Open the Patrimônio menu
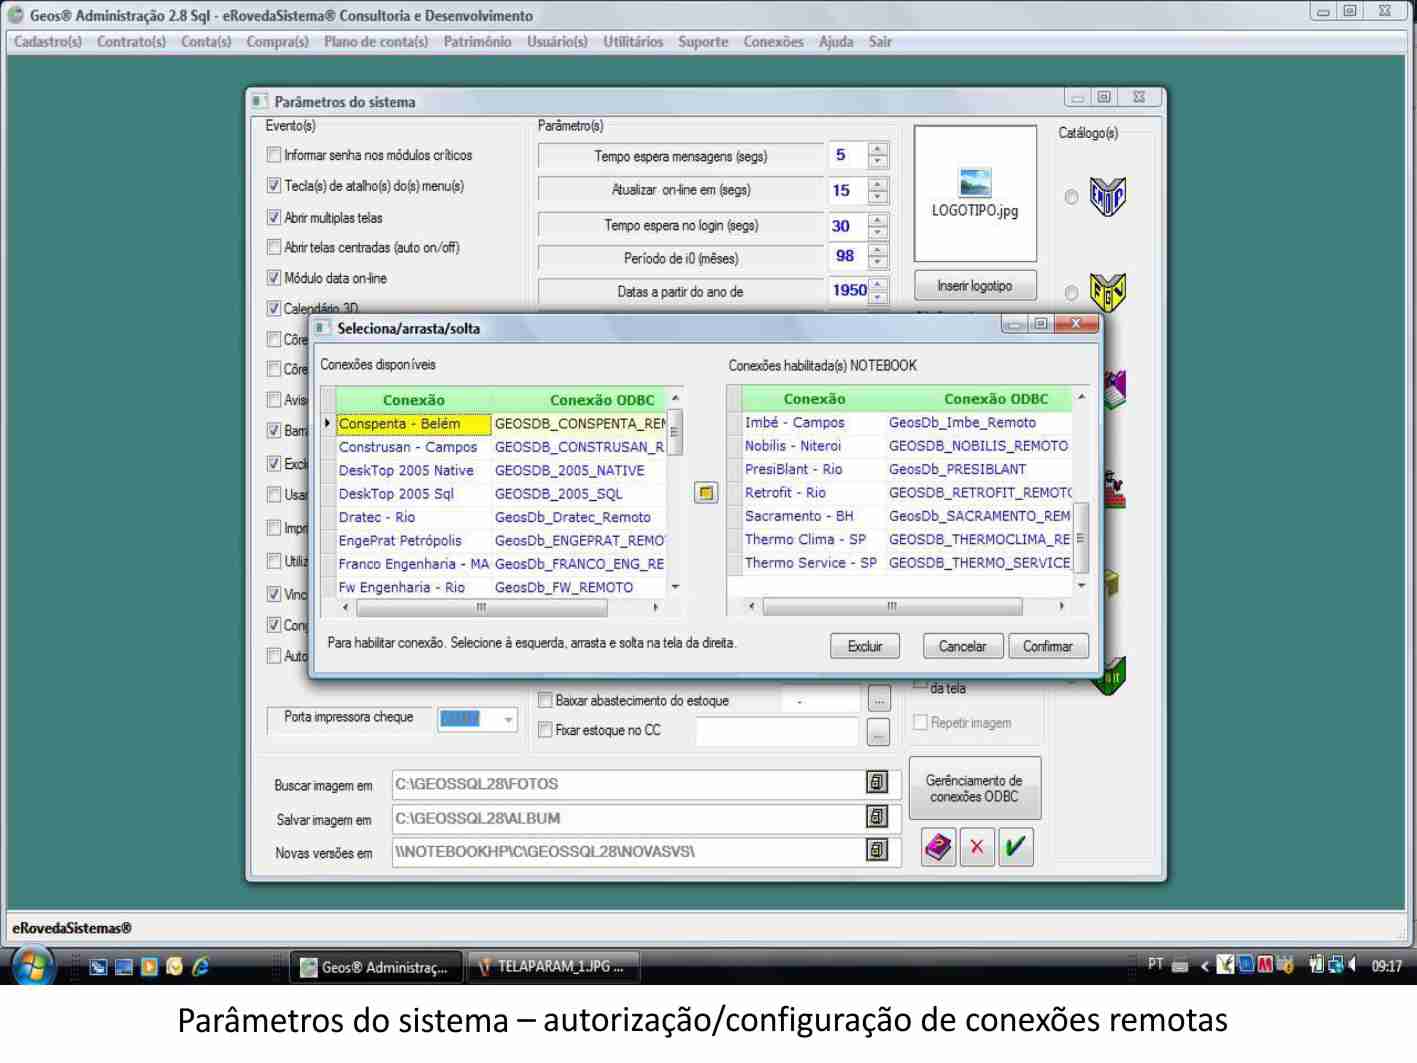 coord(477,42)
